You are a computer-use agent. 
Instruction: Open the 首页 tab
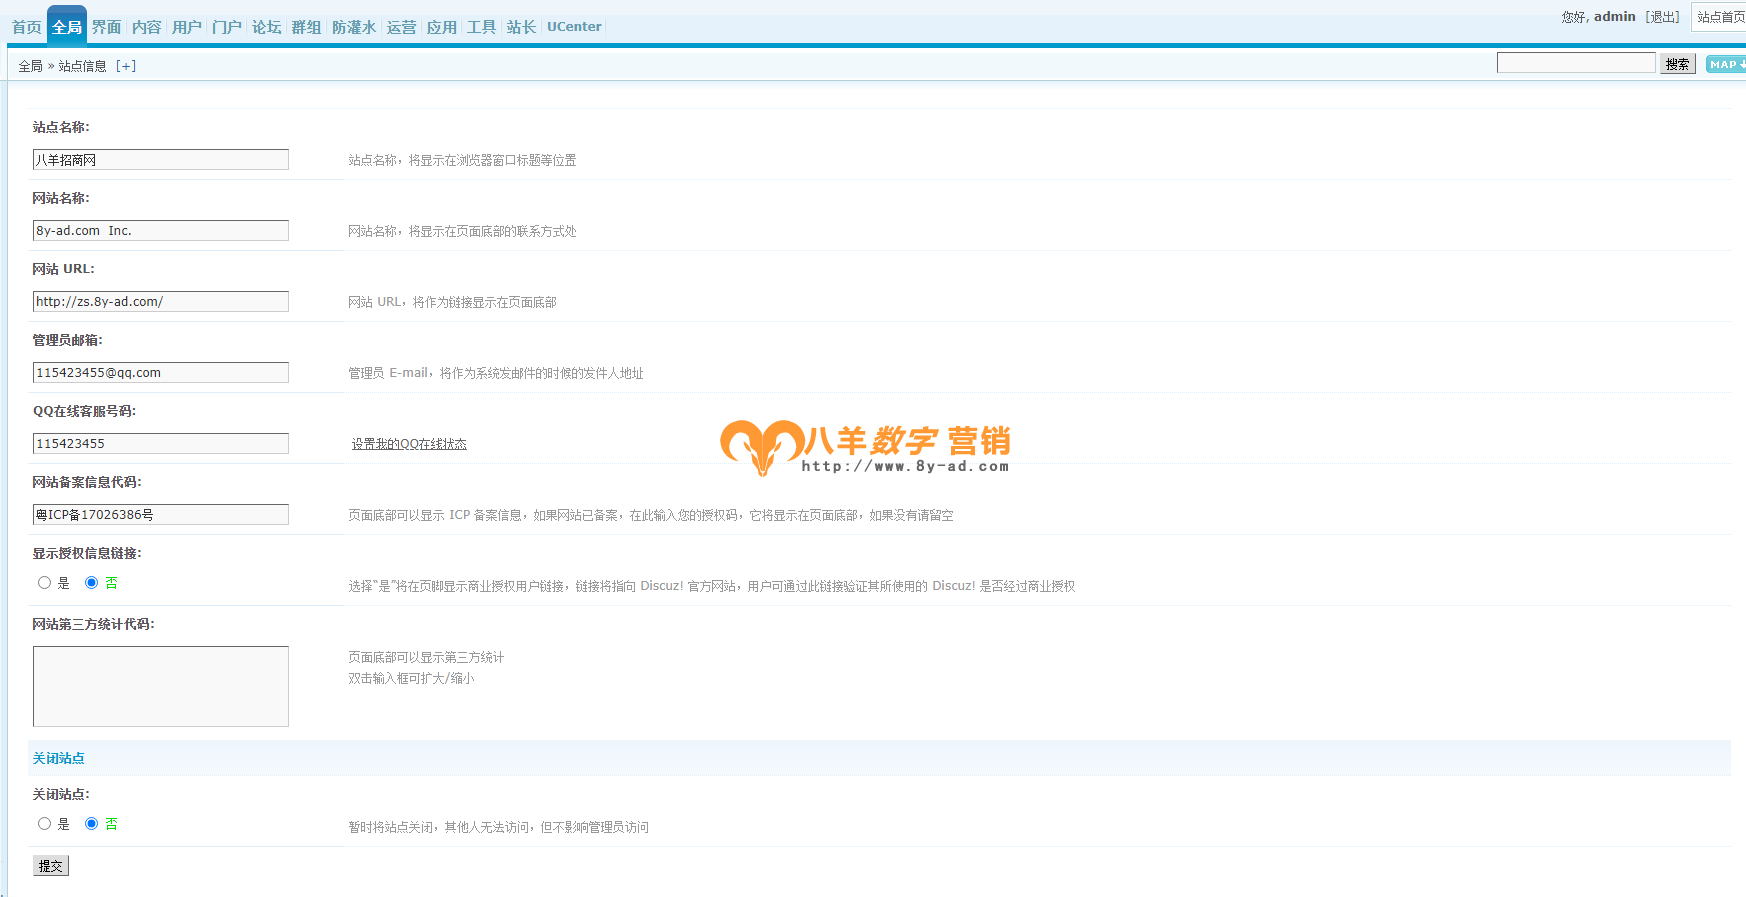pos(27,27)
